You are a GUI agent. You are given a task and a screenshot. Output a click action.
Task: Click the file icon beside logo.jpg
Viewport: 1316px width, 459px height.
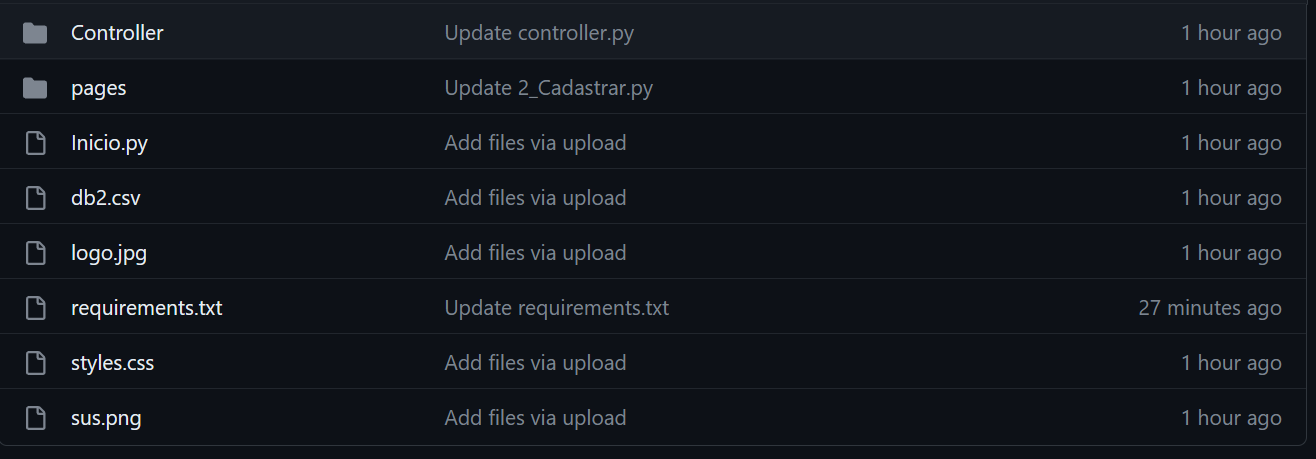point(35,254)
